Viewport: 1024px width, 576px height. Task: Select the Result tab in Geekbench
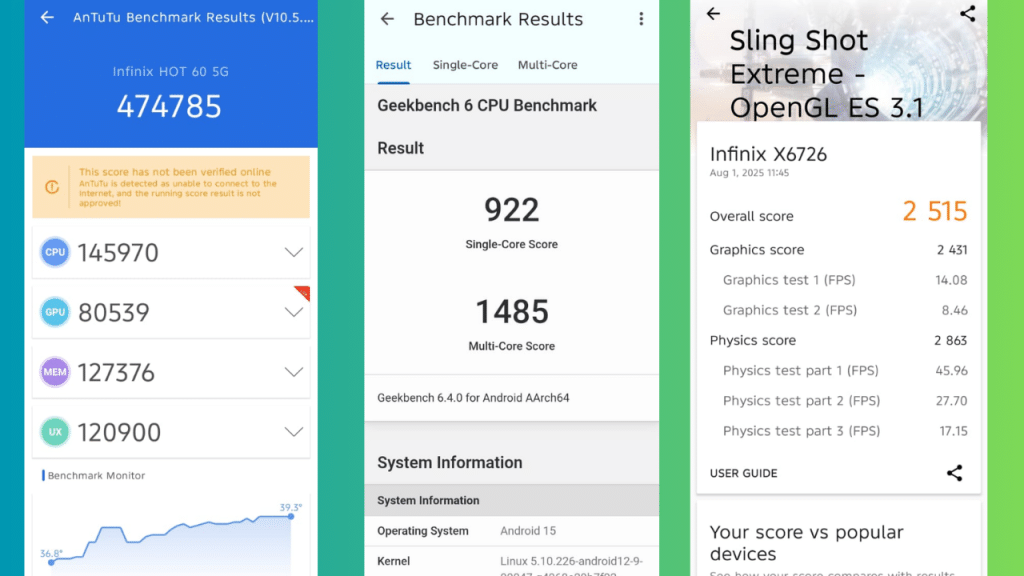click(393, 65)
